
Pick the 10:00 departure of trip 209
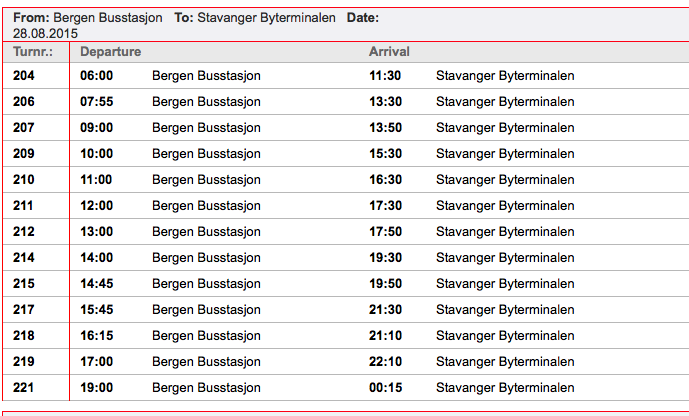point(97,153)
